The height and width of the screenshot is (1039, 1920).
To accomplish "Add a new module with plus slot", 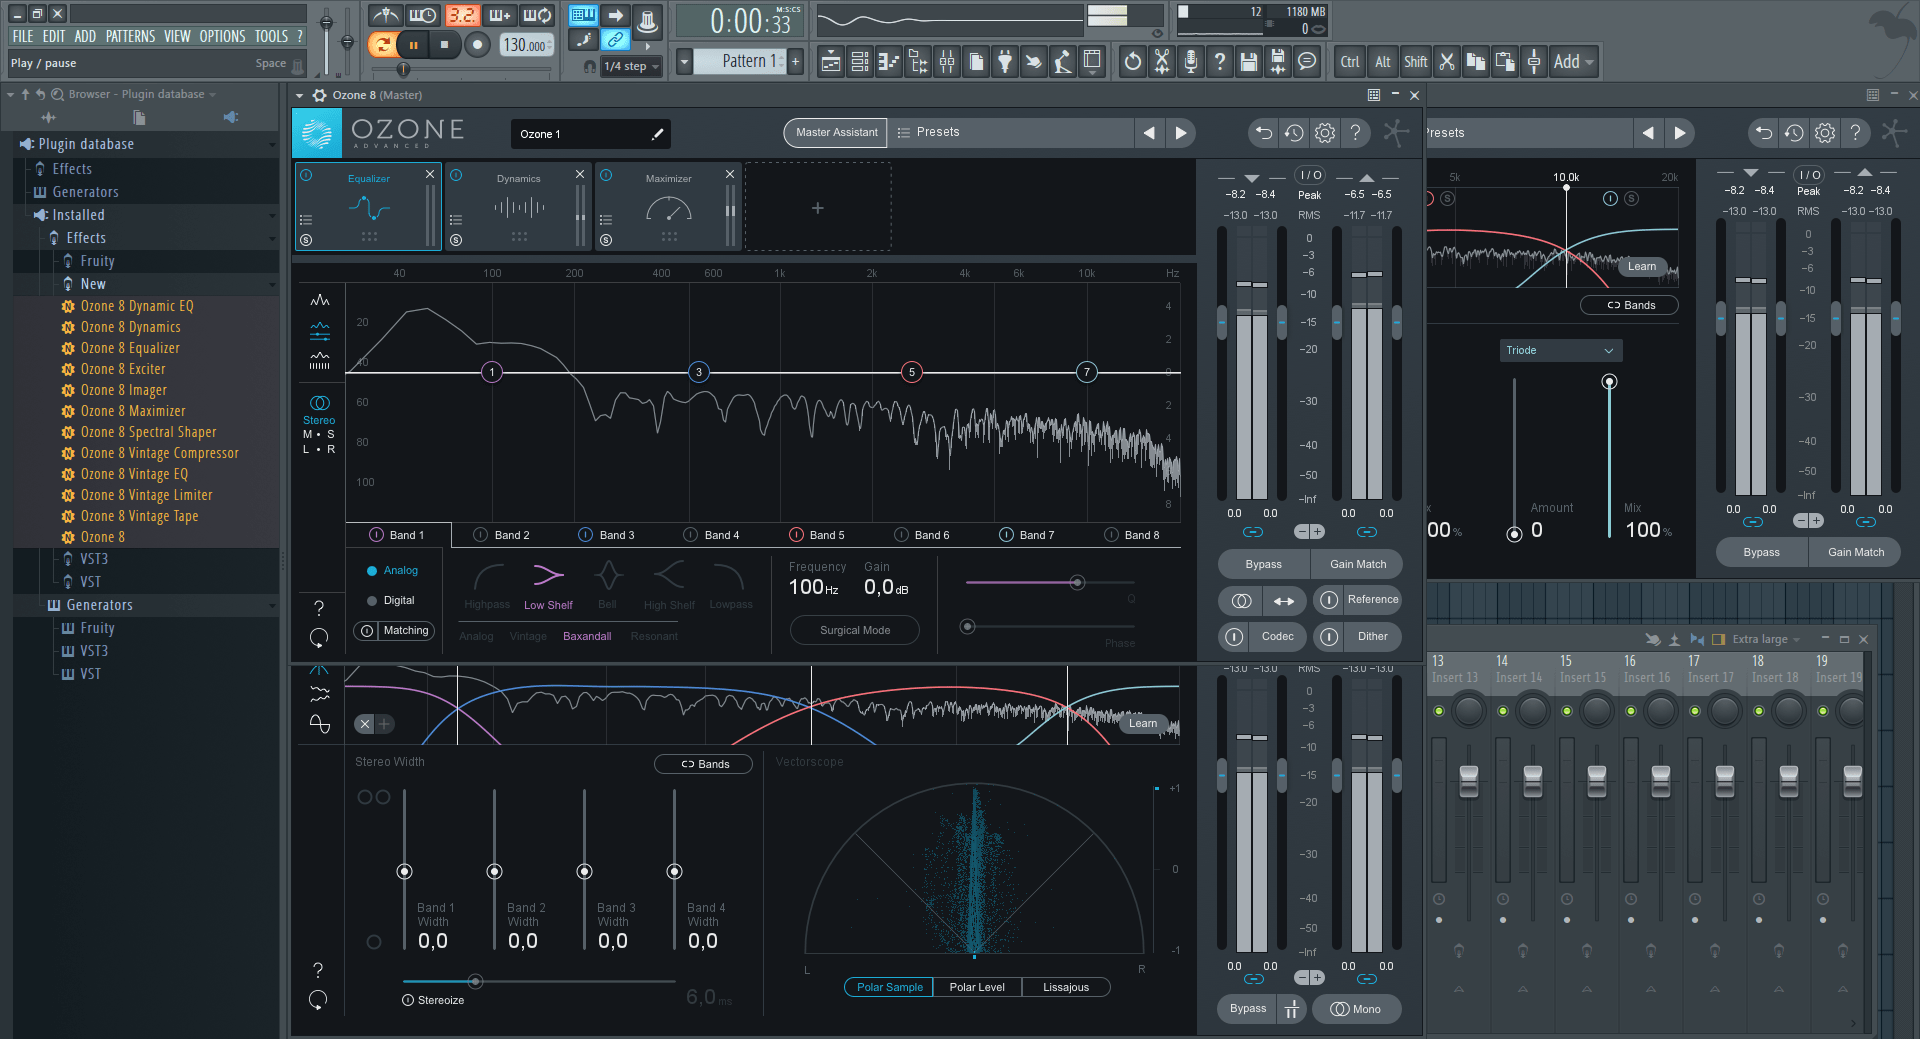I will point(817,208).
